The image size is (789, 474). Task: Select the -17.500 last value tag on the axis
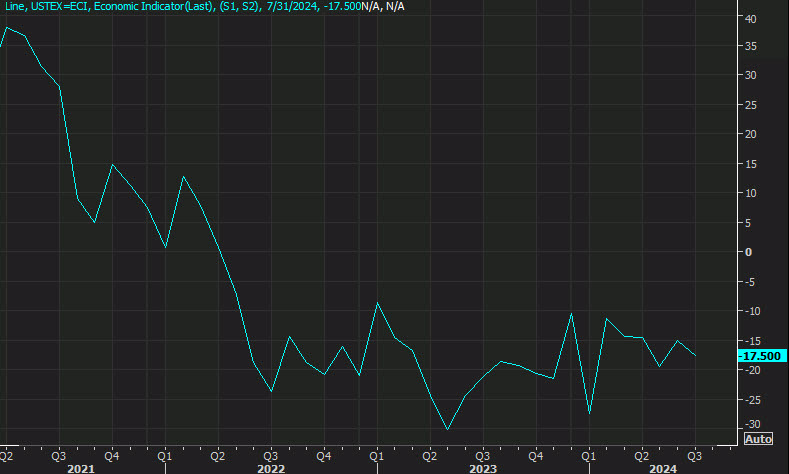pos(762,356)
